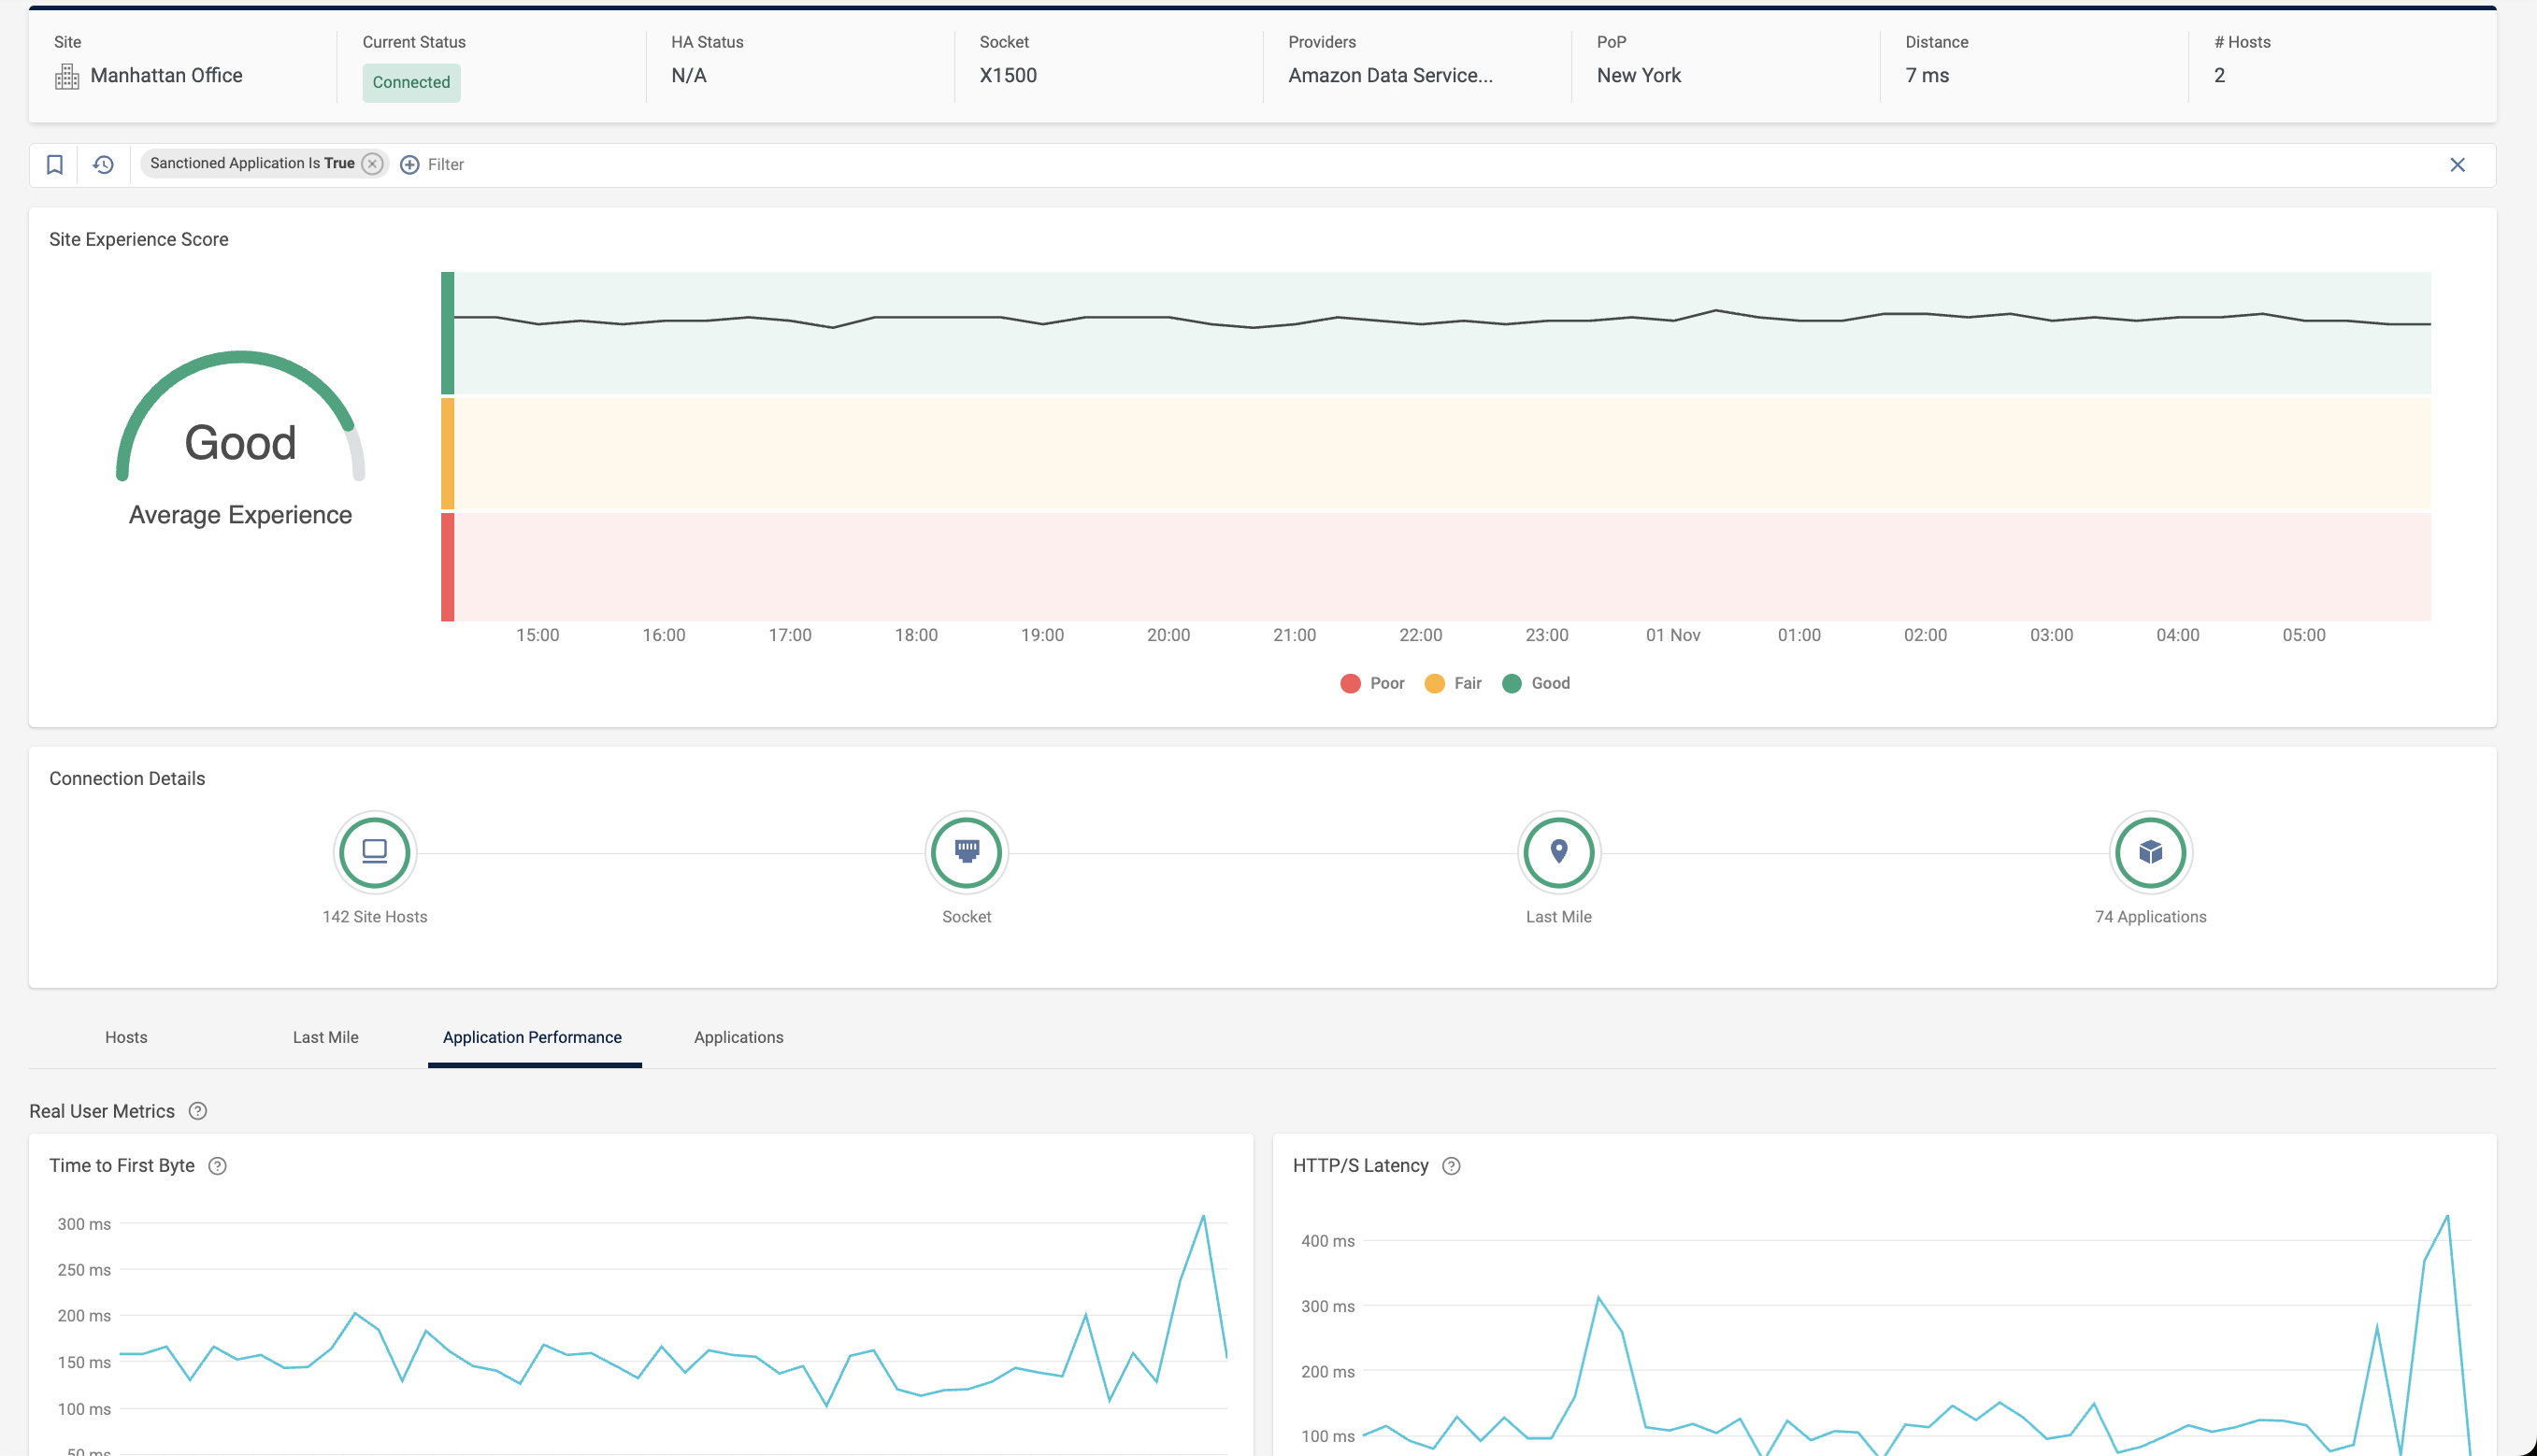Viewport: 2537px width, 1456px height.
Task: Switch to the Last Mile tab
Action: coord(326,1037)
